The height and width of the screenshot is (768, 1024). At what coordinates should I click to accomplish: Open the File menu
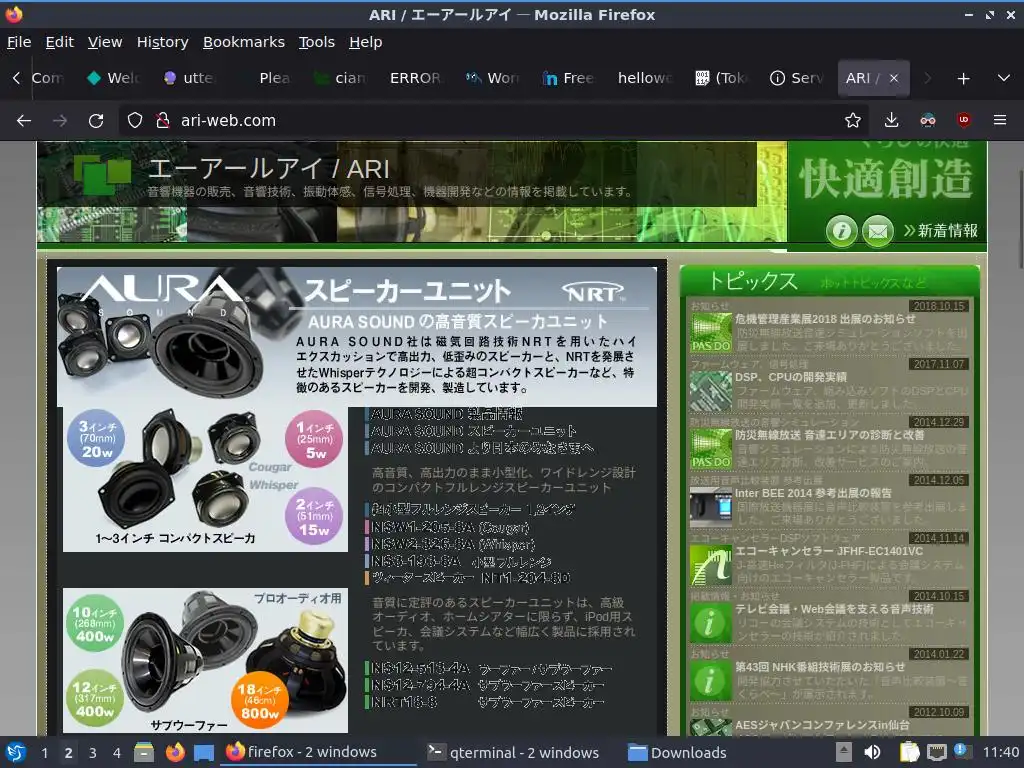click(x=19, y=42)
